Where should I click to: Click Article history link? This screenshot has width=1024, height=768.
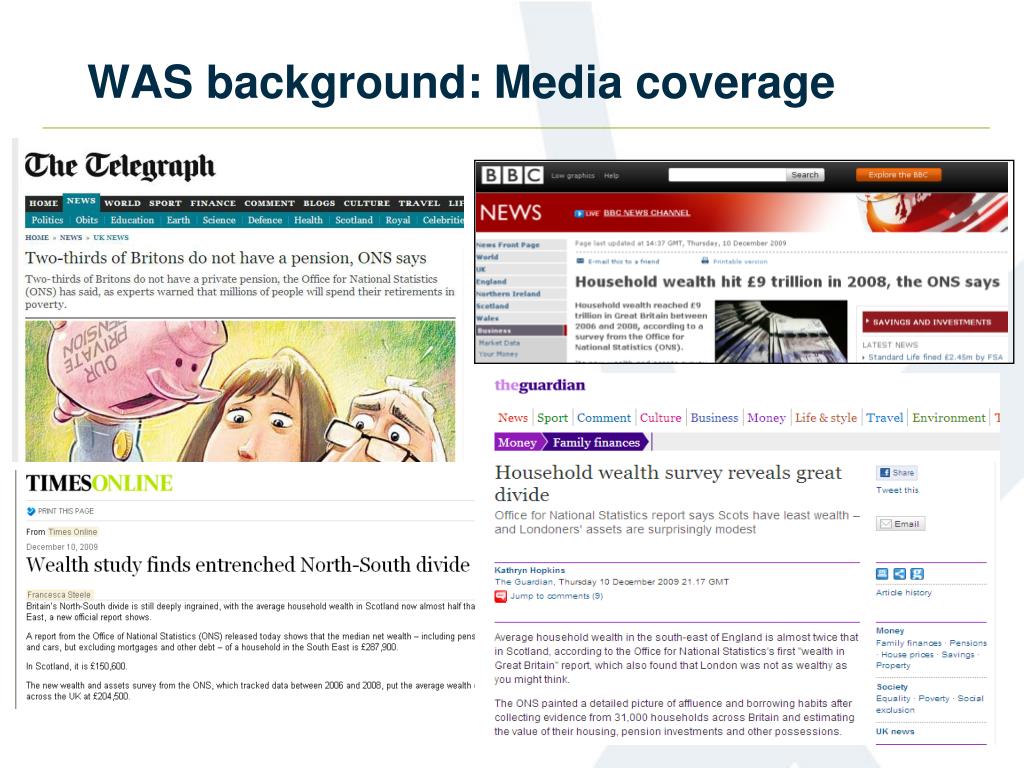click(904, 593)
